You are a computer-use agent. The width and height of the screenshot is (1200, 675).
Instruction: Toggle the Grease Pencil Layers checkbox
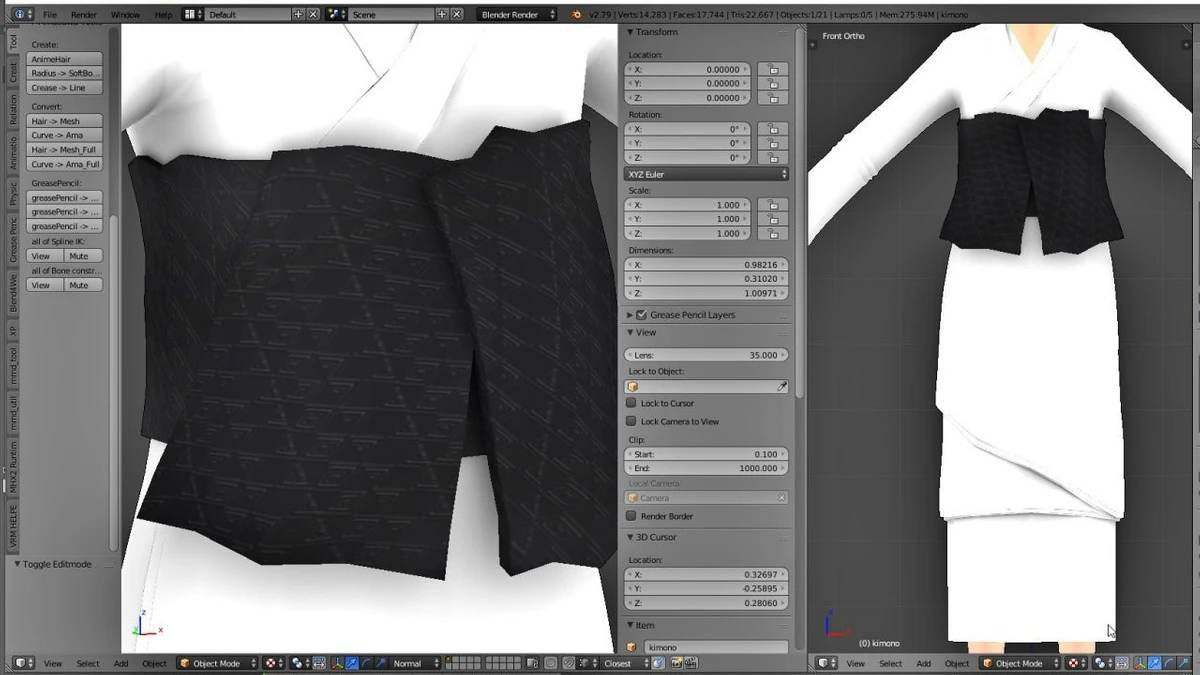coord(642,315)
